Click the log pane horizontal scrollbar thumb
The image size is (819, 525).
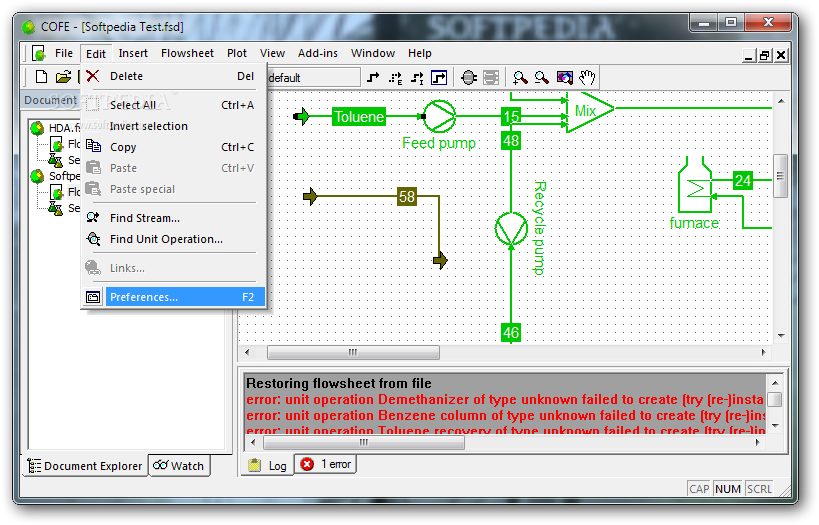[364, 442]
